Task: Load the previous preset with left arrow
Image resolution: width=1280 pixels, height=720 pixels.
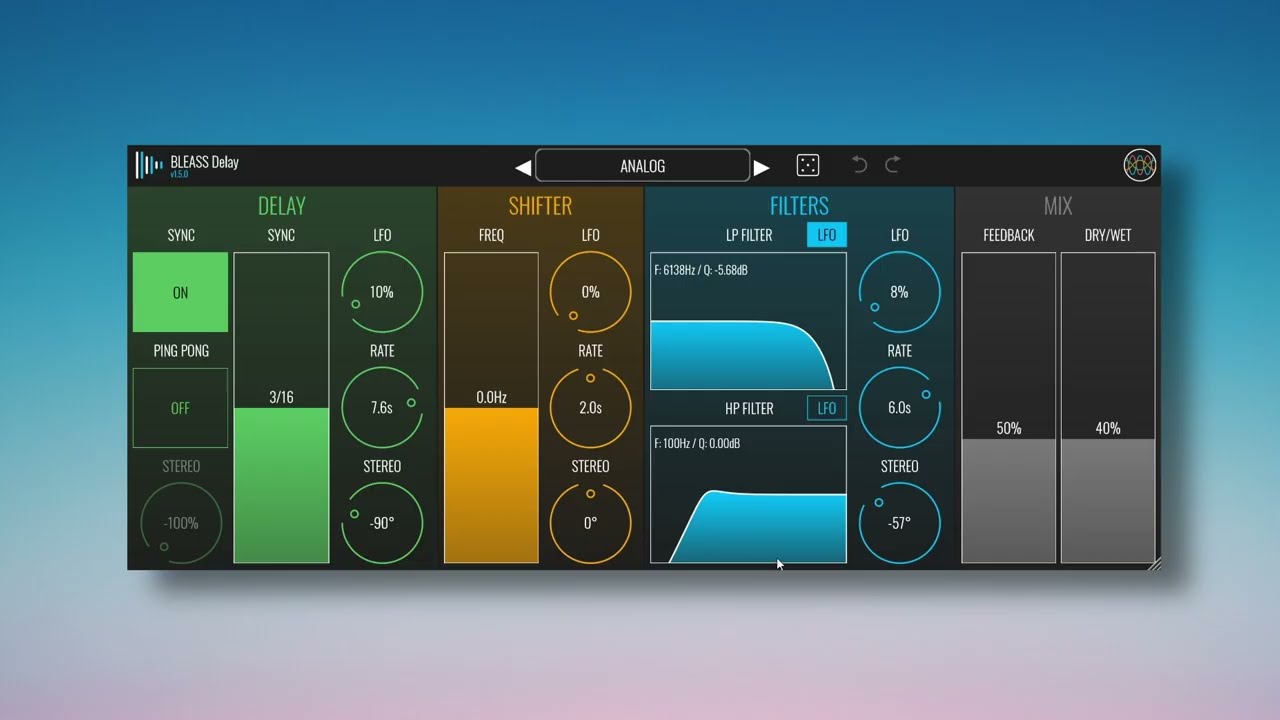Action: (522, 167)
